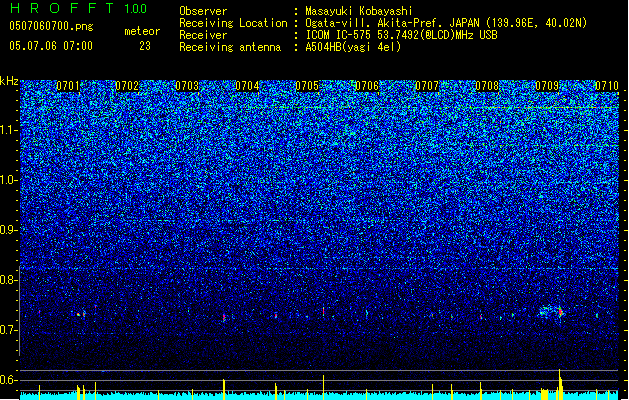Click the antenna text A504HB(yagi 4el)

click(353, 47)
